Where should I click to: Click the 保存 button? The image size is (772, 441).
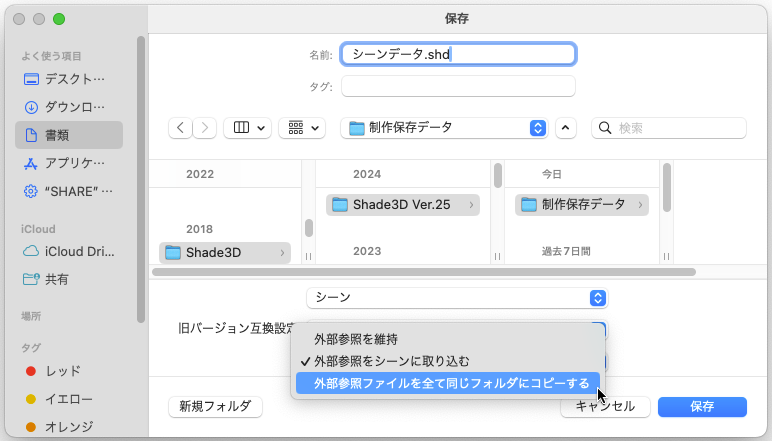click(x=702, y=407)
